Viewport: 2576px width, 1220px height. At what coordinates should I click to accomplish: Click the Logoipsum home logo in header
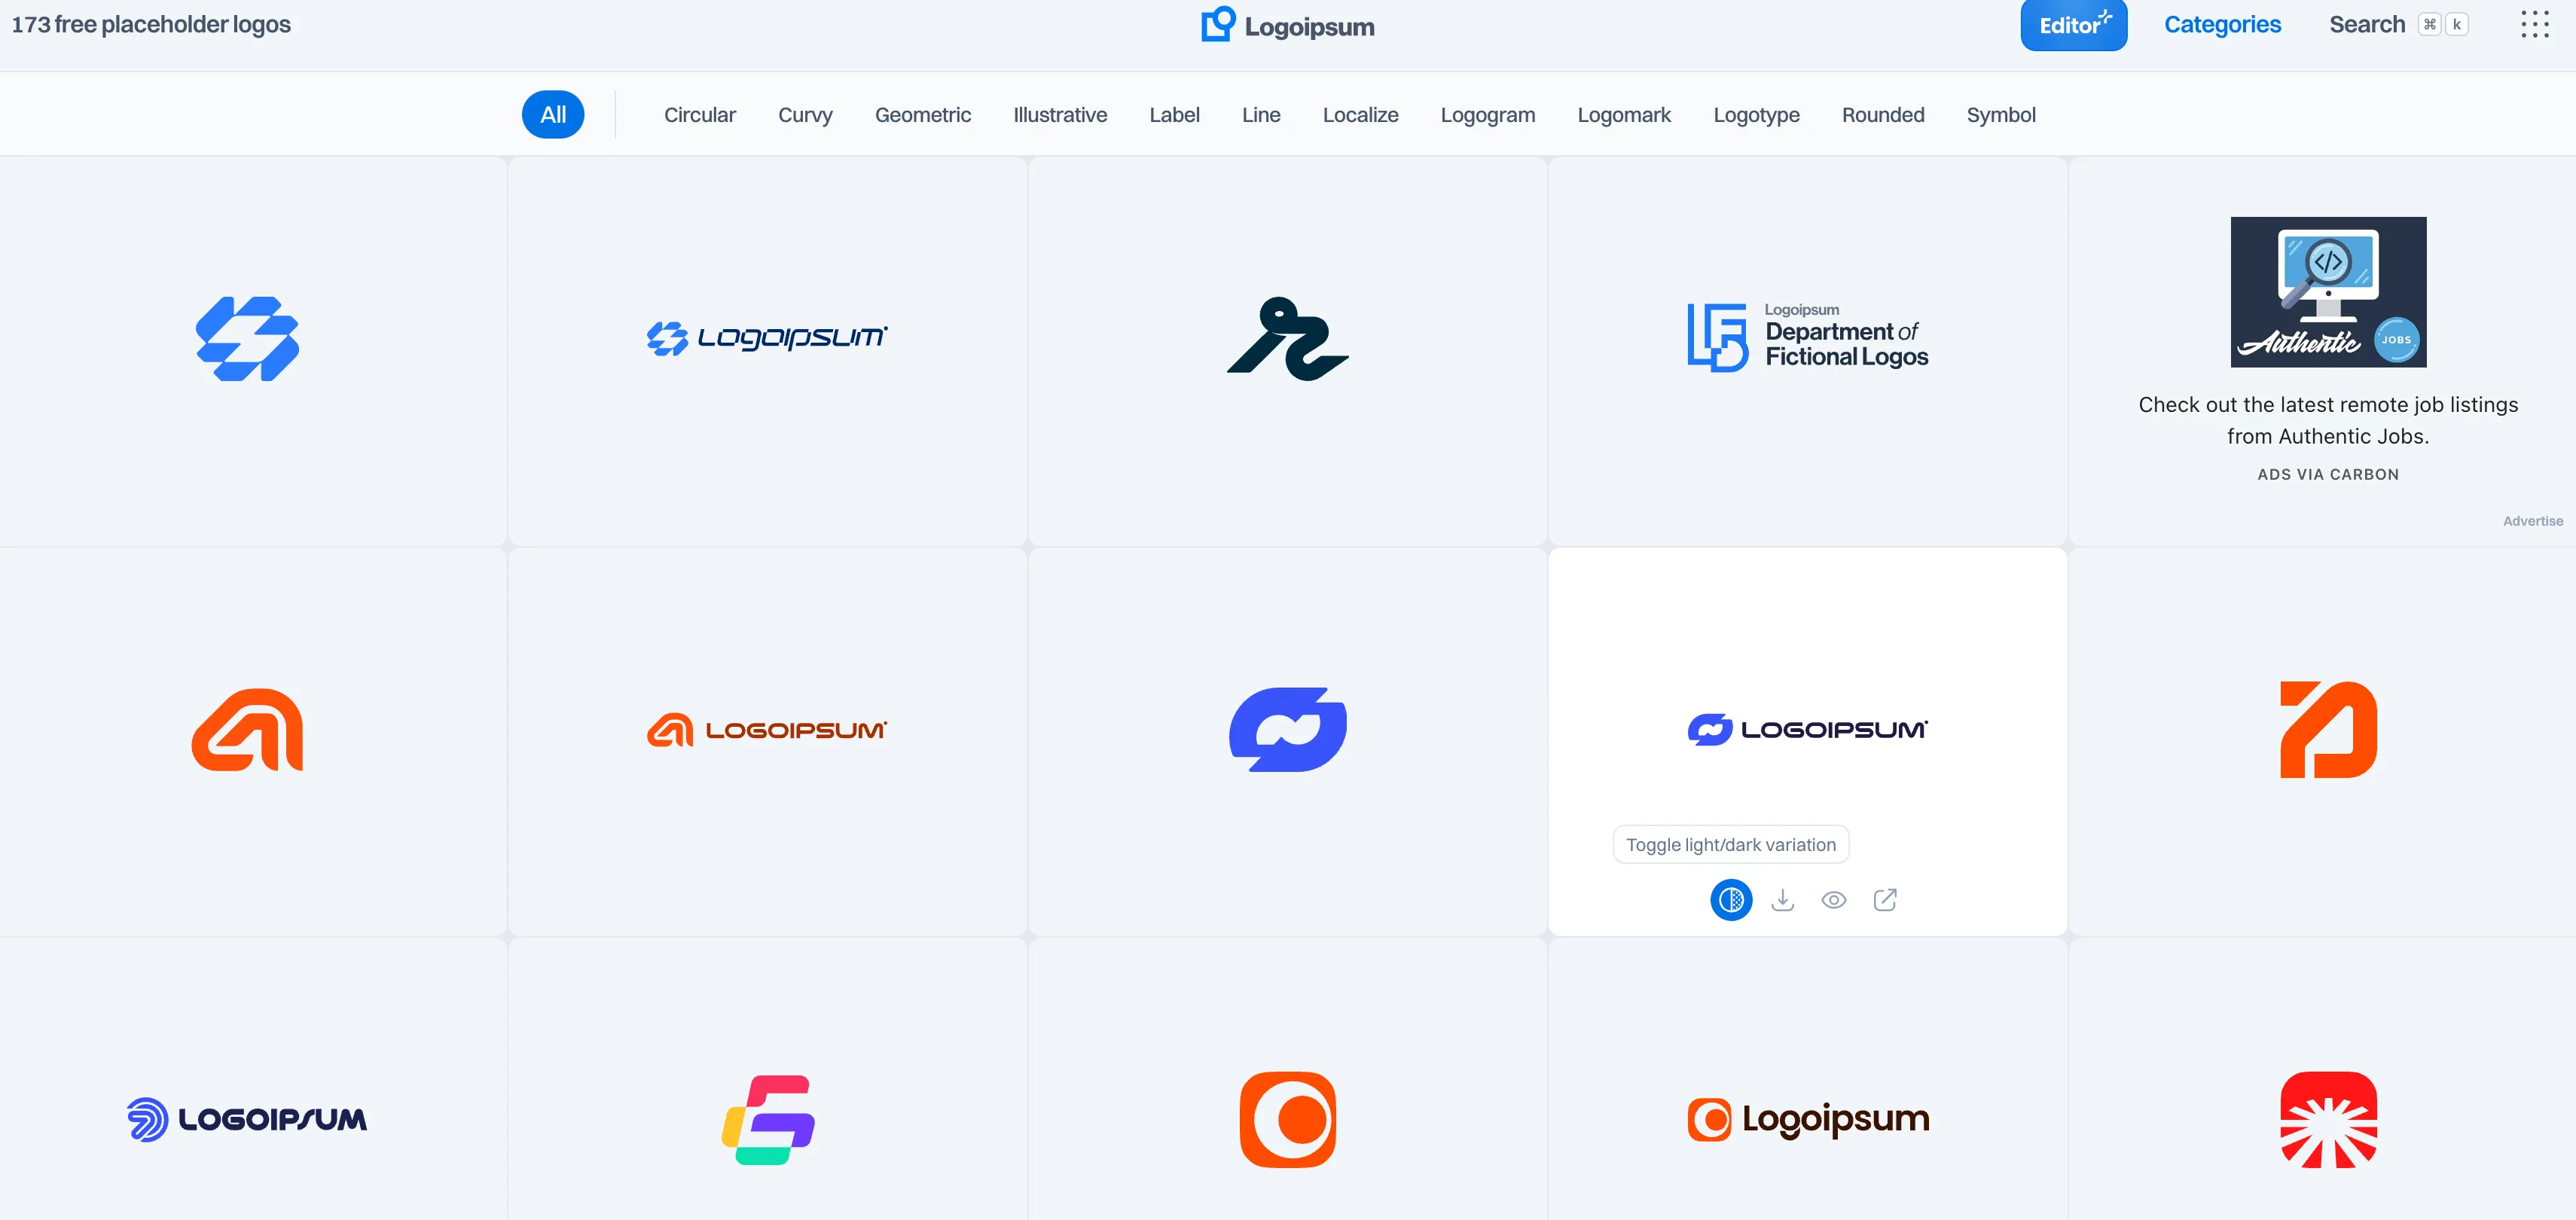click(1288, 25)
